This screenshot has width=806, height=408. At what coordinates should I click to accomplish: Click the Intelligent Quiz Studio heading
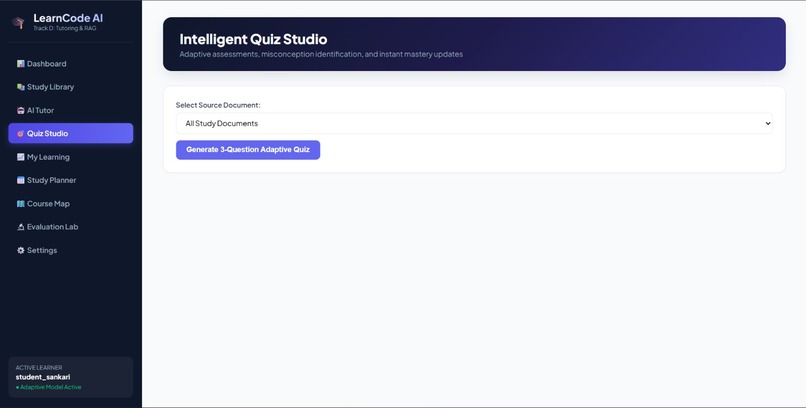[253, 39]
